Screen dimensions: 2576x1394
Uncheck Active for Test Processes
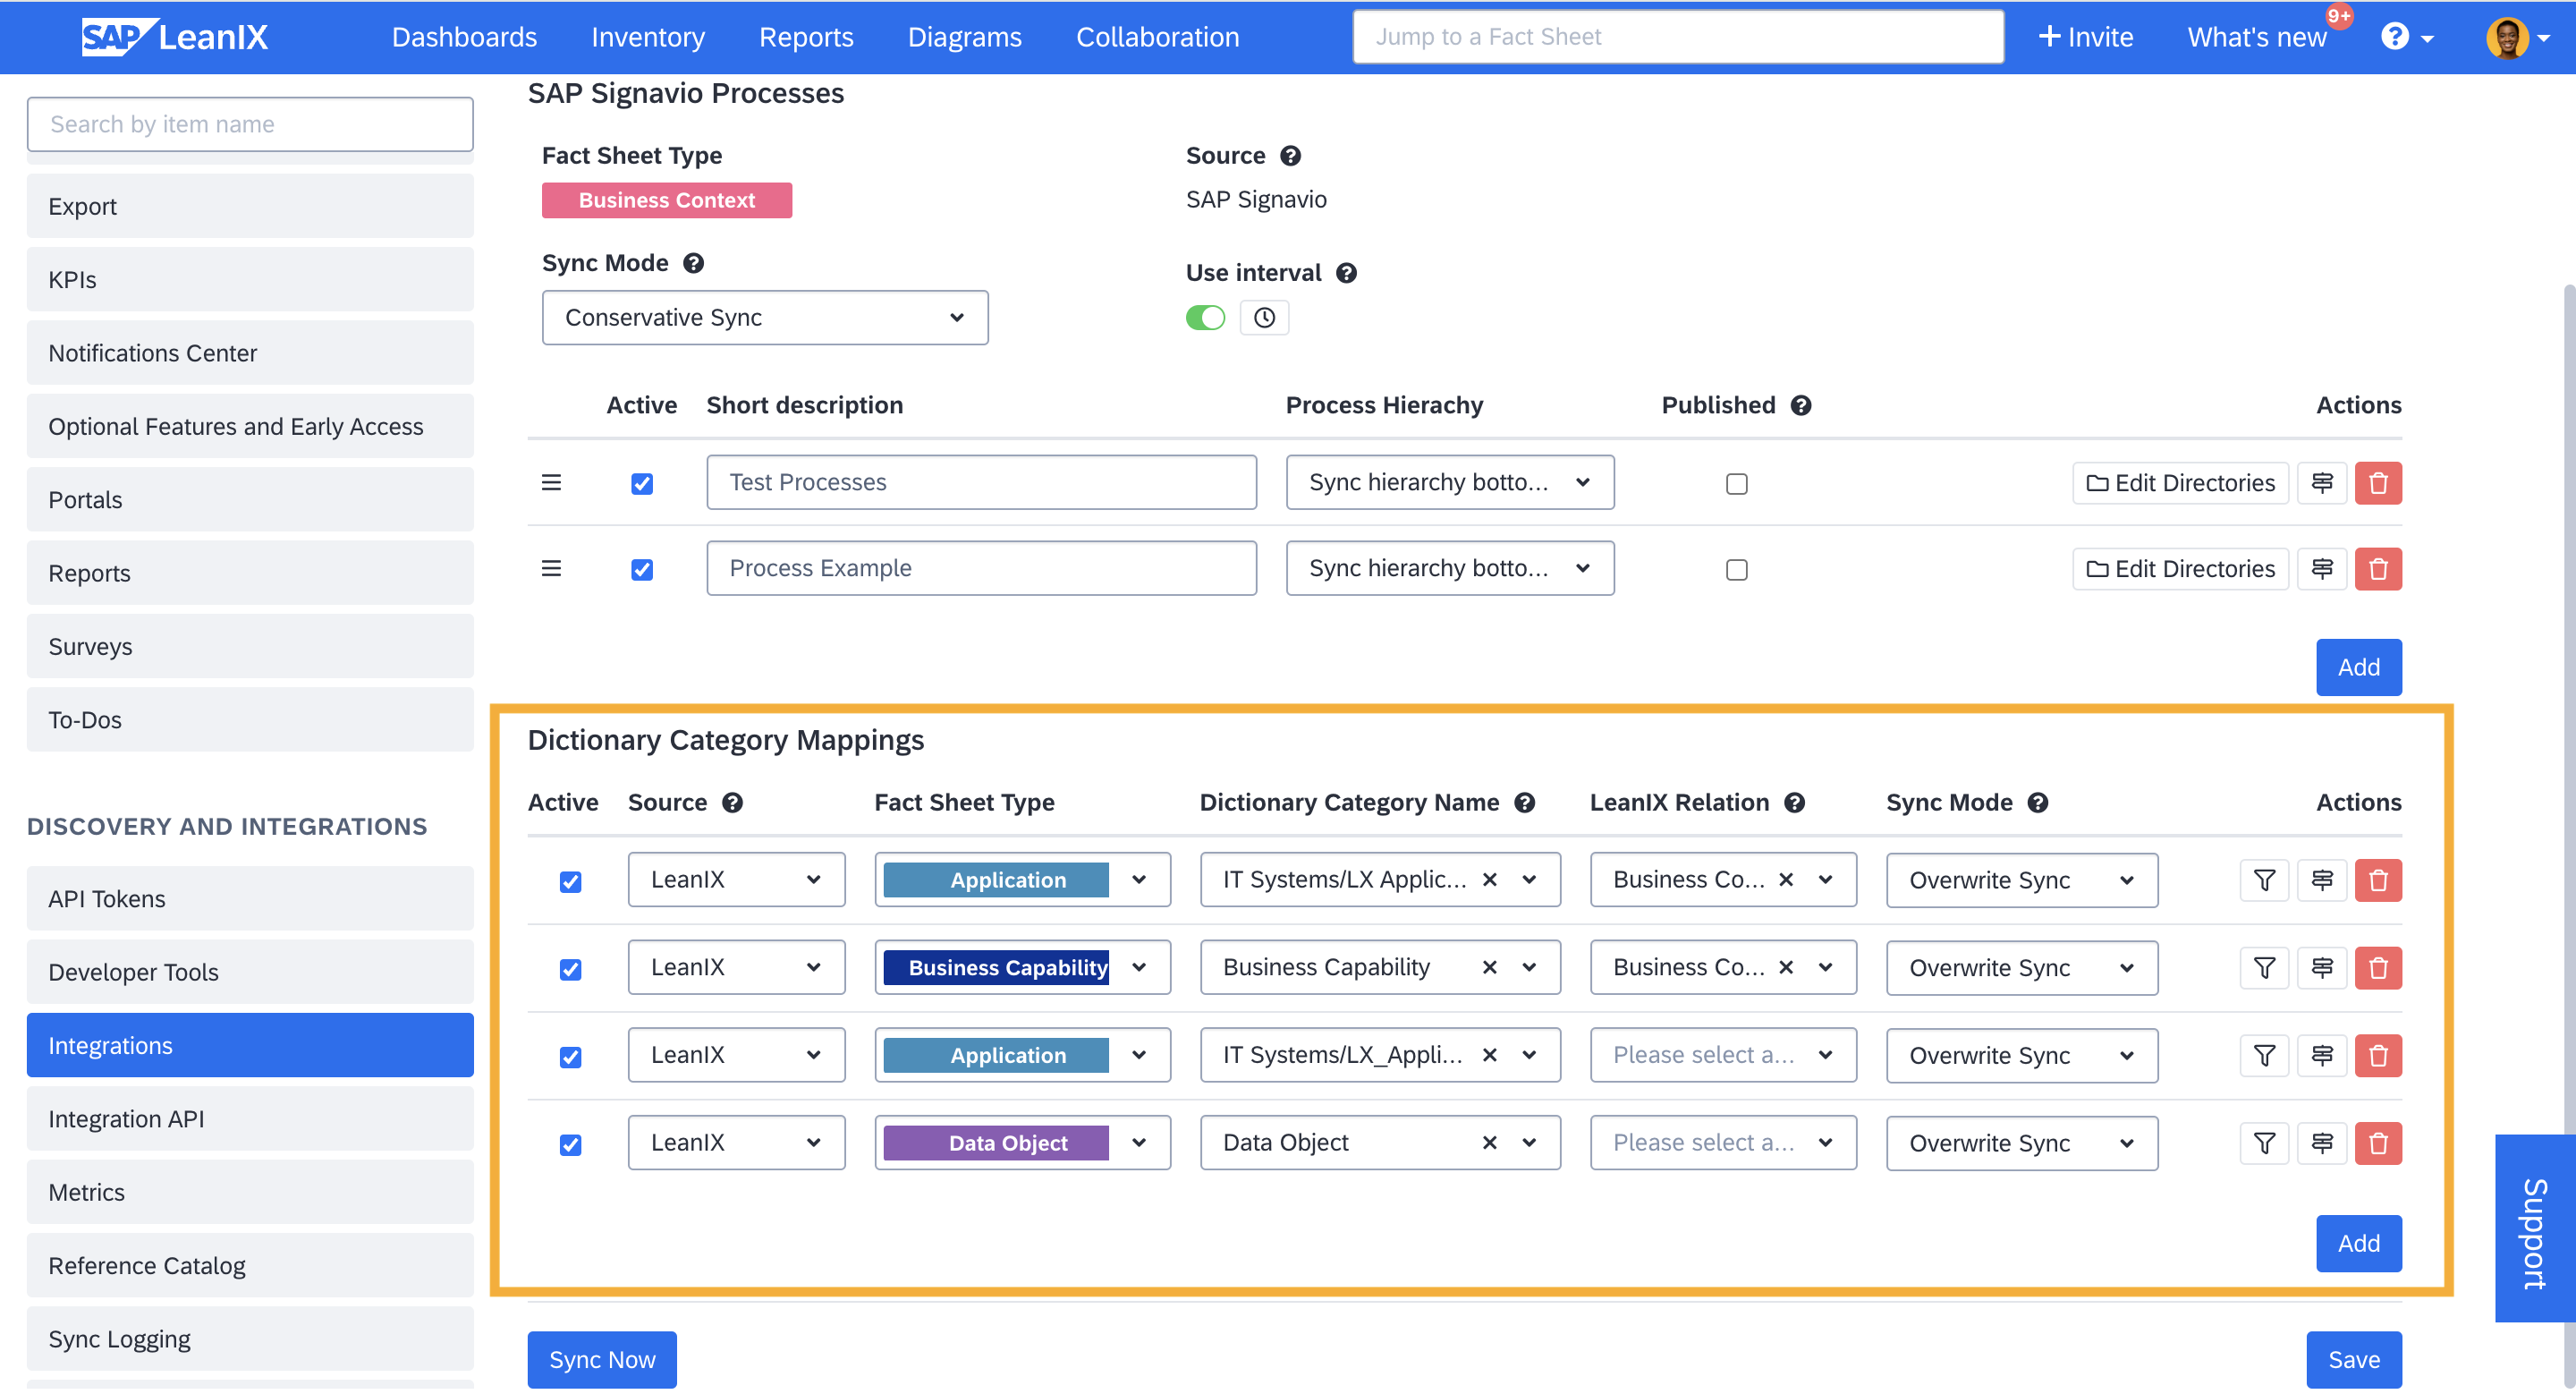coord(642,484)
